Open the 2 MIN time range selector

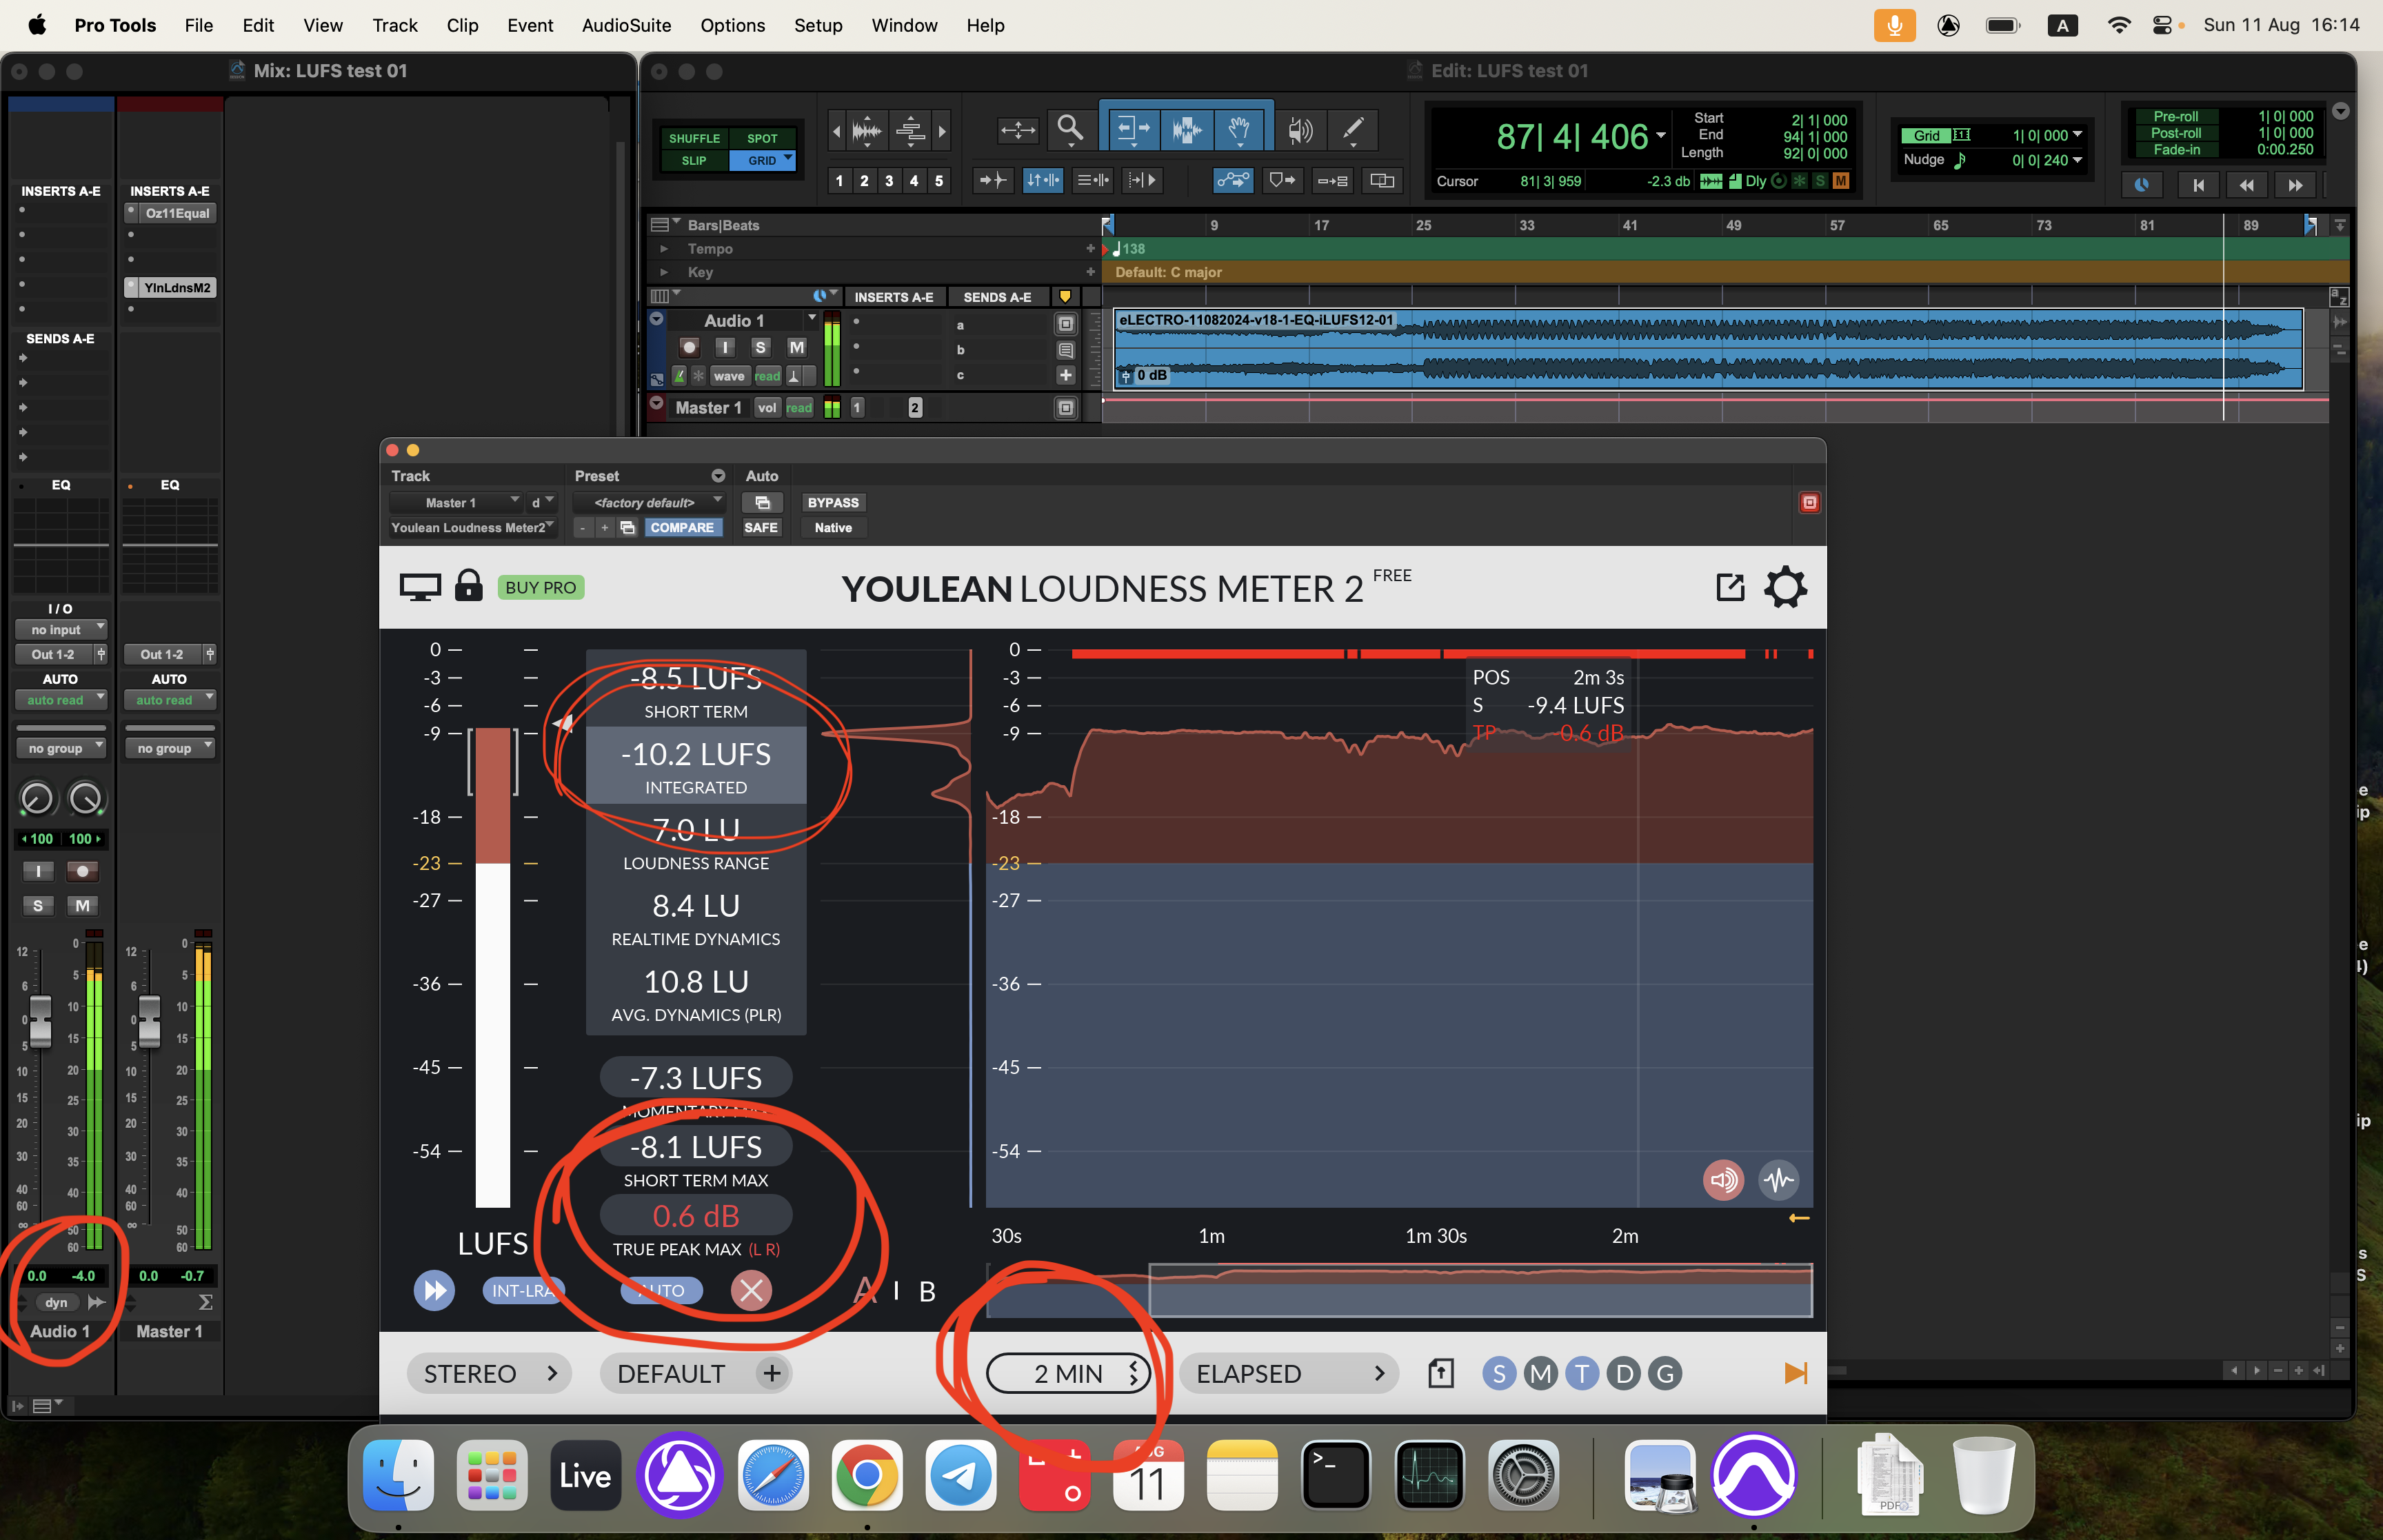(x=1067, y=1373)
